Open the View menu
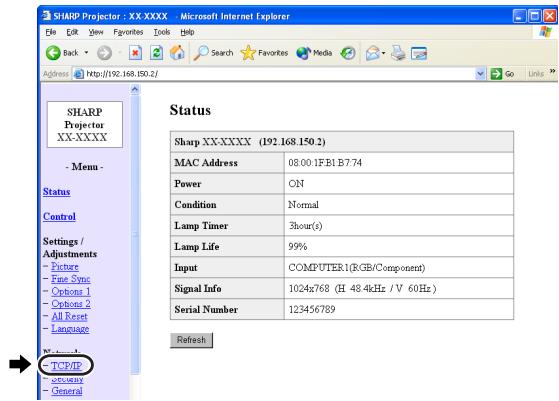 [x=96, y=32]
